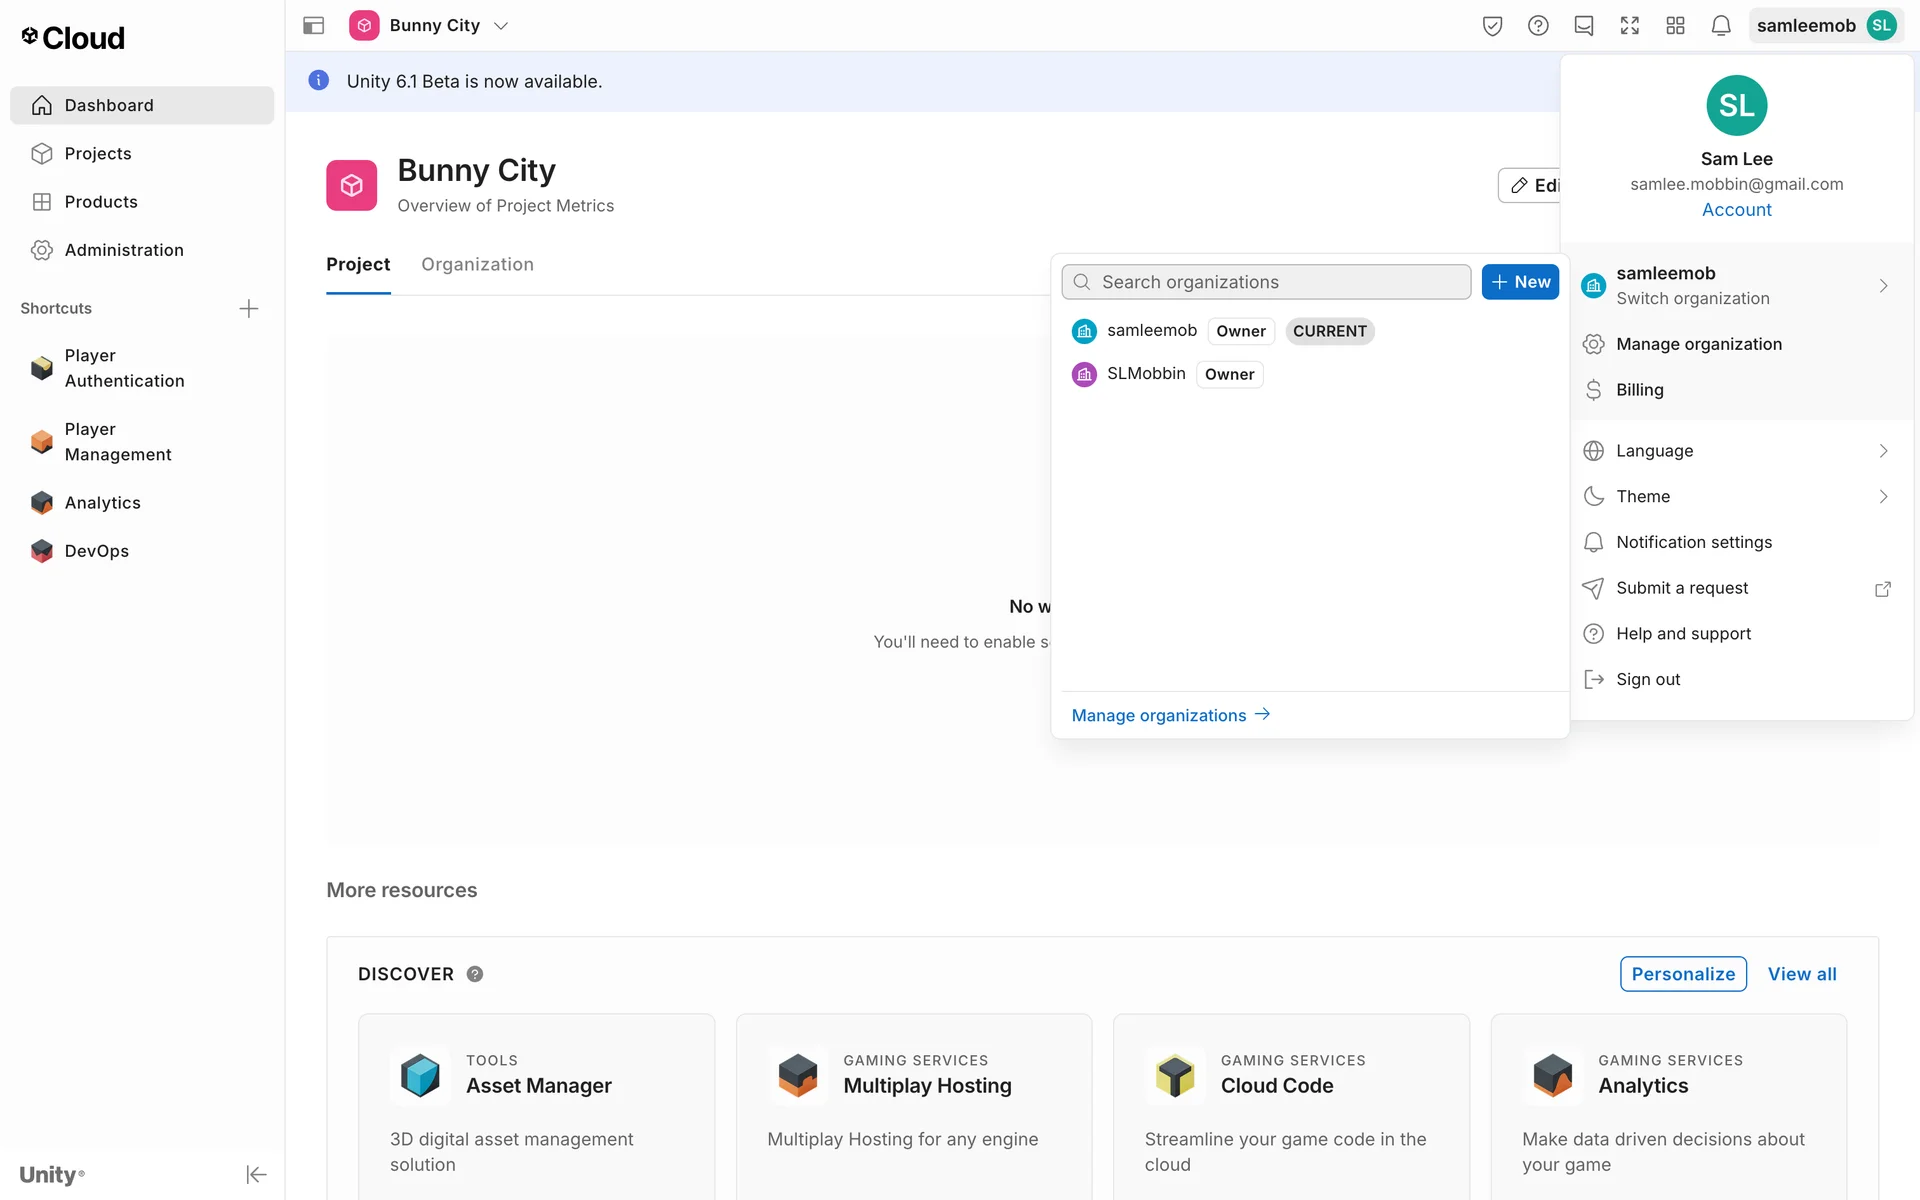Select Billing in the account menu
1920x1200 pixels.
coord(1640,390)
